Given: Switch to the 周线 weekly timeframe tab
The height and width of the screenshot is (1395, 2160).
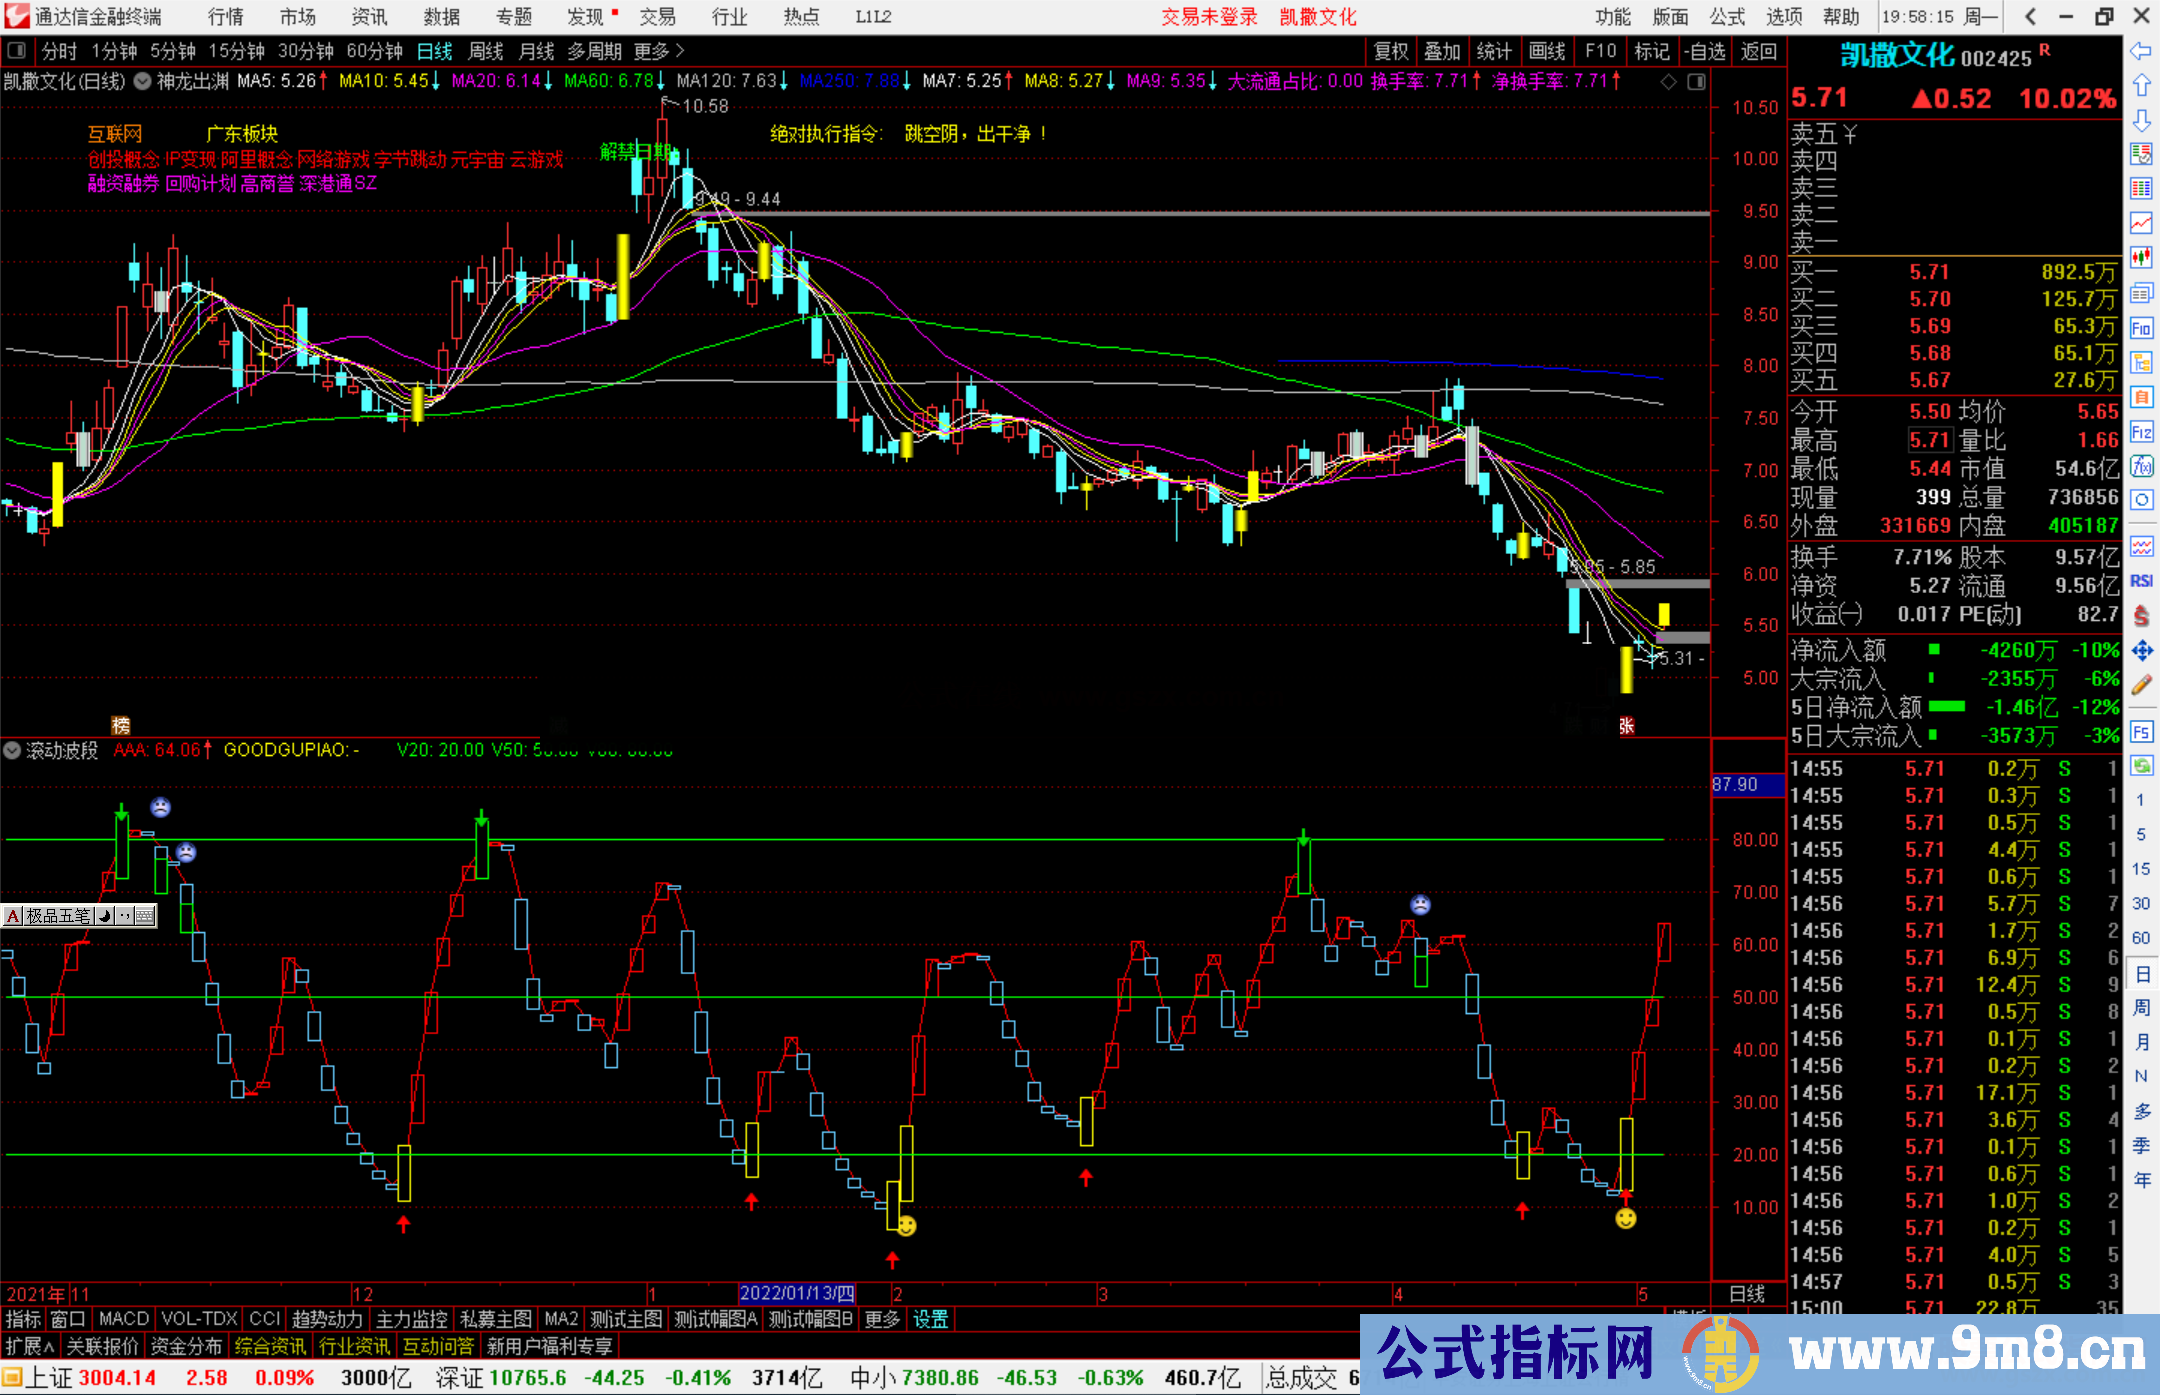Looking at the screenshot, I should (486, 51).
